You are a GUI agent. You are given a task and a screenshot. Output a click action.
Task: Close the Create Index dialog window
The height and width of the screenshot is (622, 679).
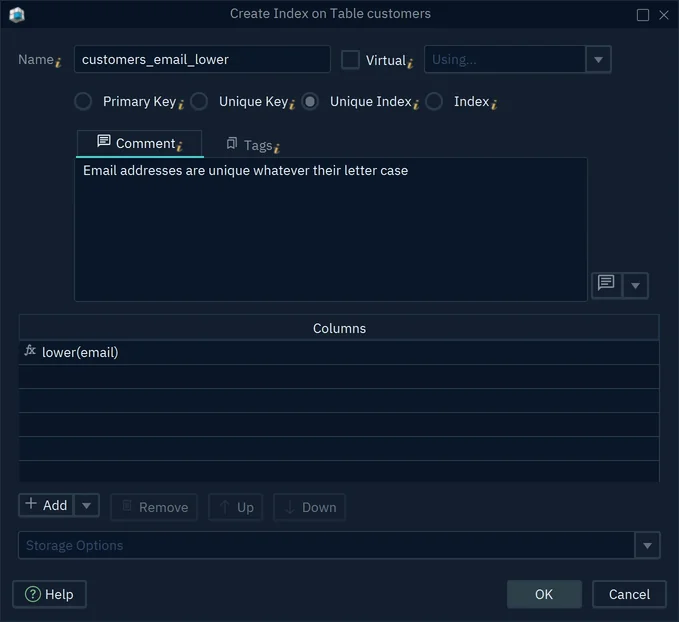[x=664, y=15]
